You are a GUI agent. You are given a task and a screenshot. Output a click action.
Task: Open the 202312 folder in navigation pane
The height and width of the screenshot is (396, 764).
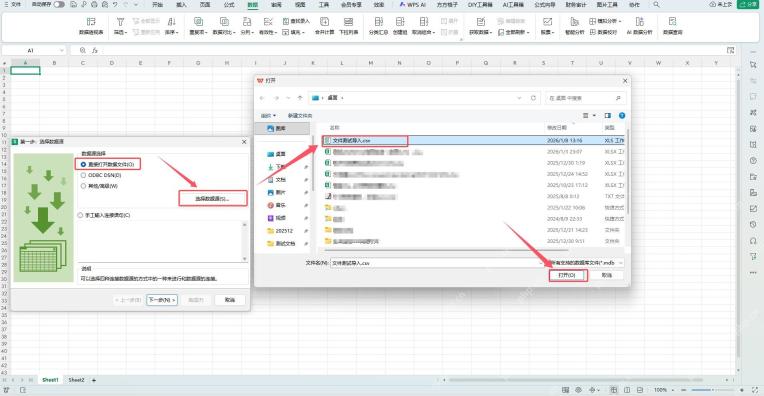pos(285,231)
